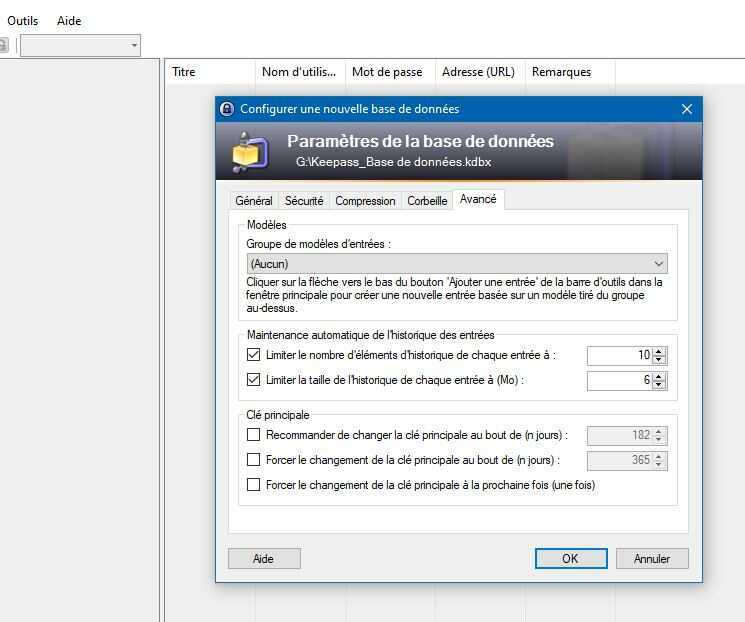This screenshot has width=745, height=622.
Task: Switch to the Compression tab
Action: tap(365, 201)
